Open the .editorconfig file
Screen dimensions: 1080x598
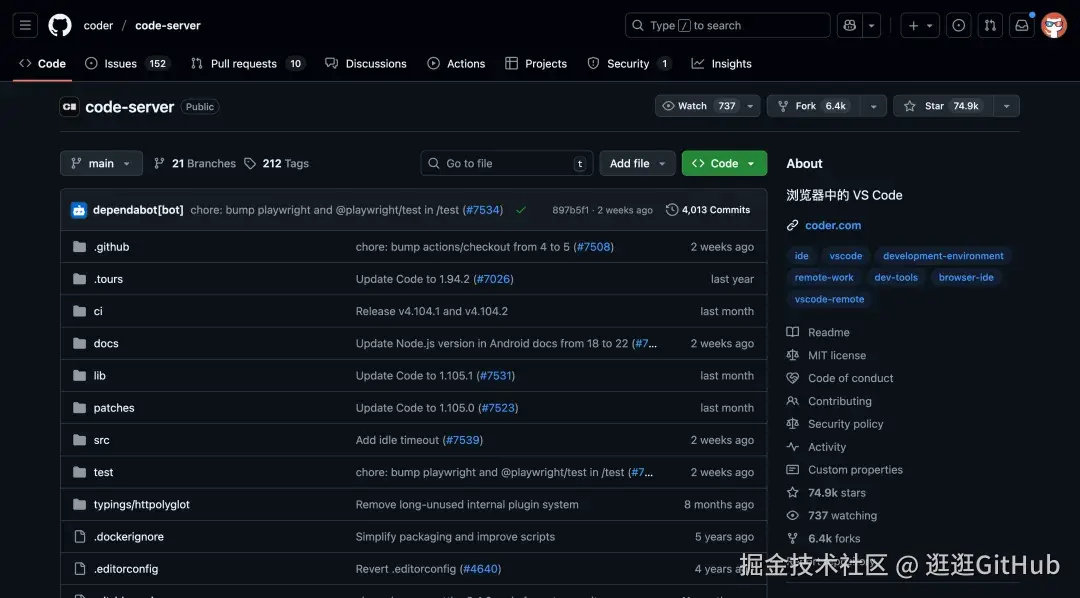click(x=126, y=569)
